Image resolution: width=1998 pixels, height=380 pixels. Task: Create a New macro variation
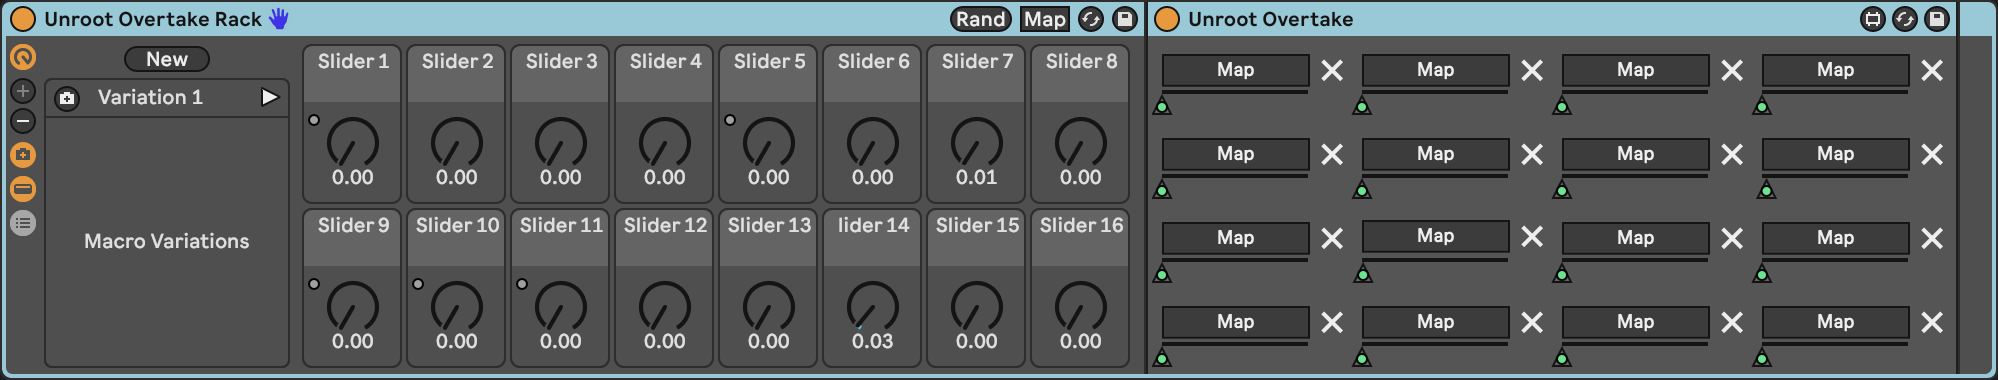(167, 59)
